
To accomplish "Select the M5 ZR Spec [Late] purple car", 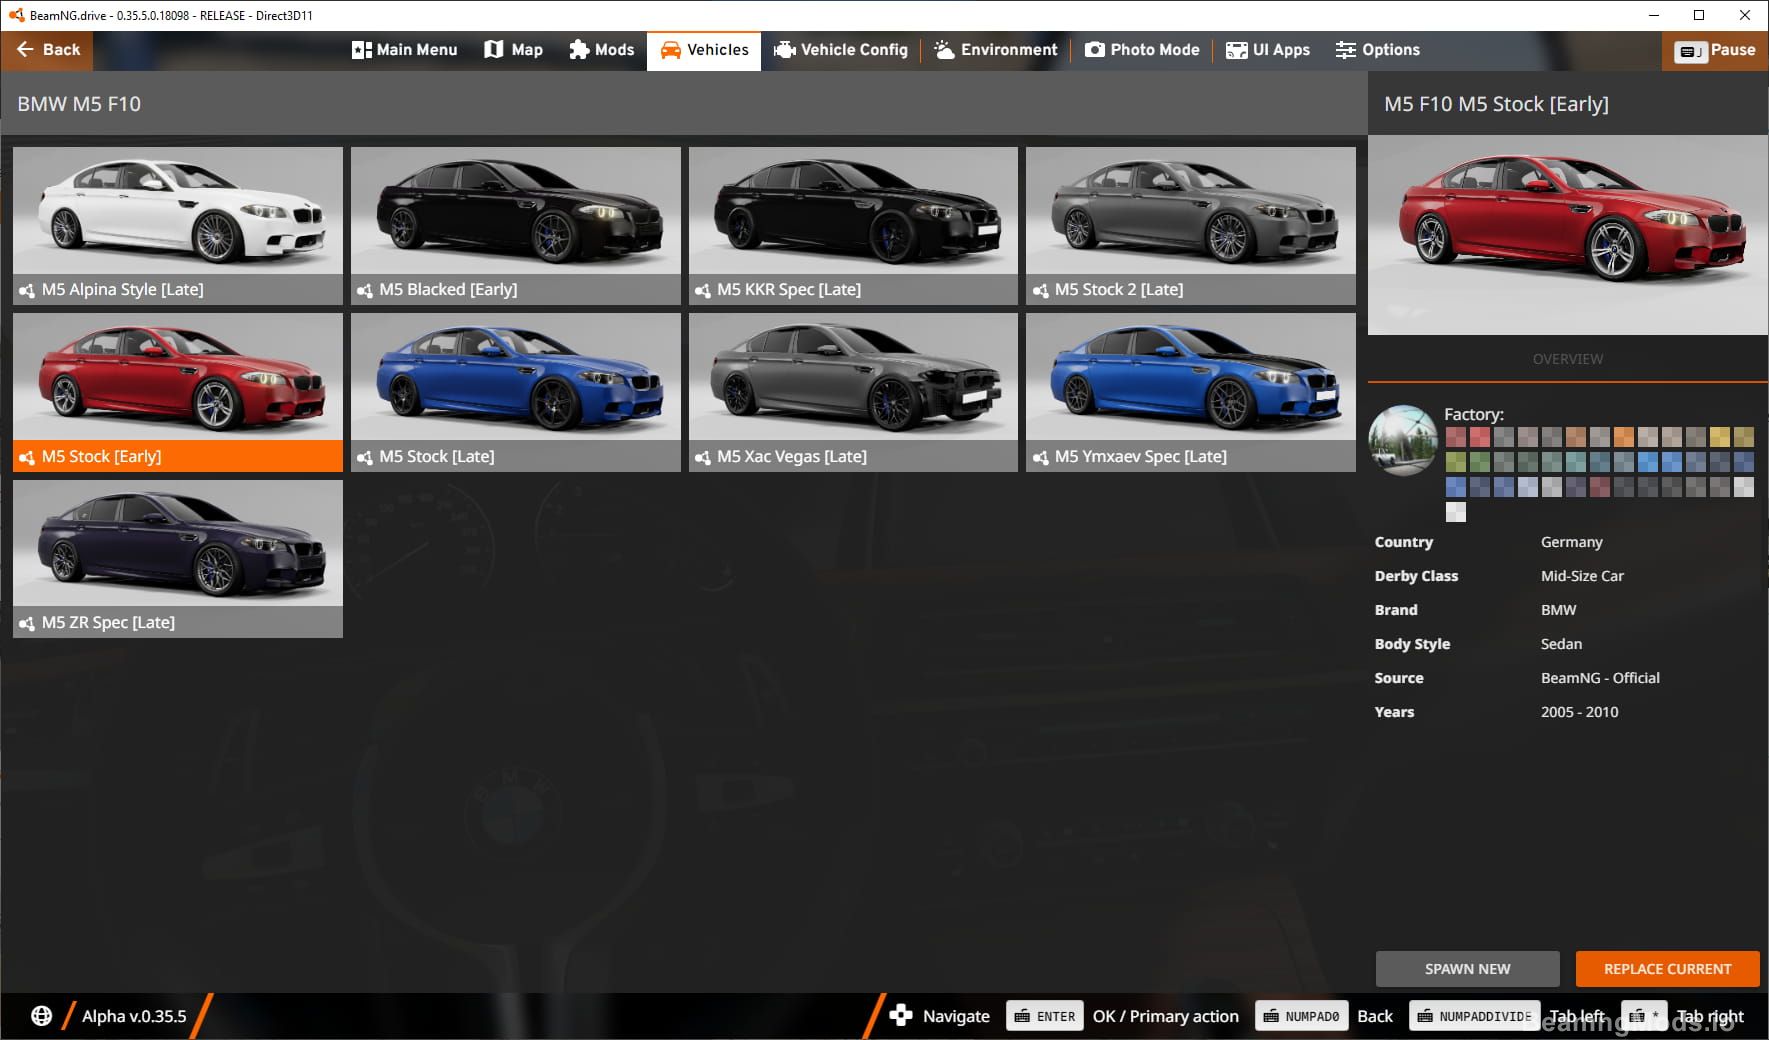I will [178, 559].
